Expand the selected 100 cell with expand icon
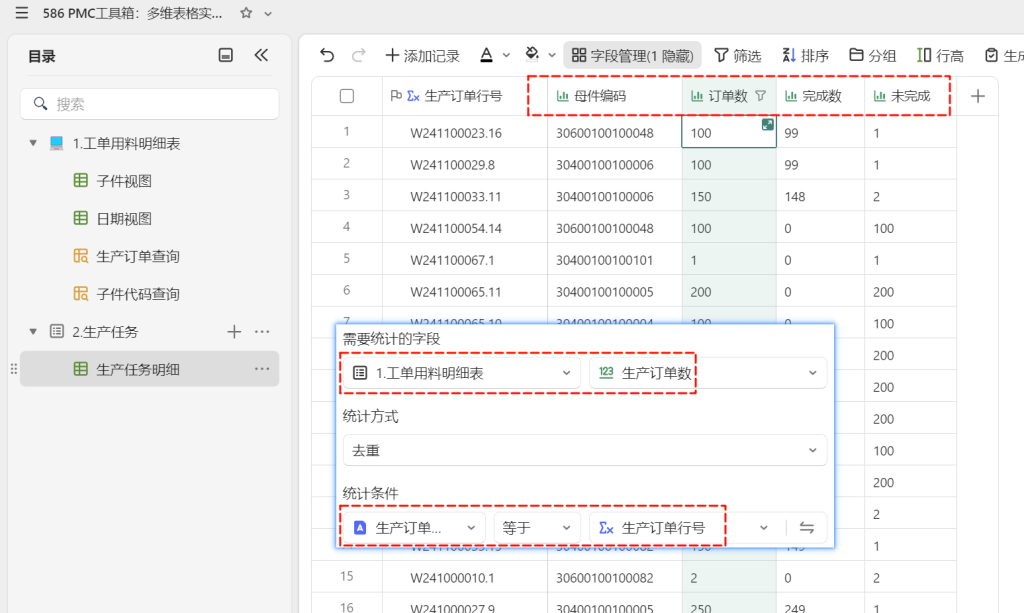The image size is (1024, 613). point(767,125)
